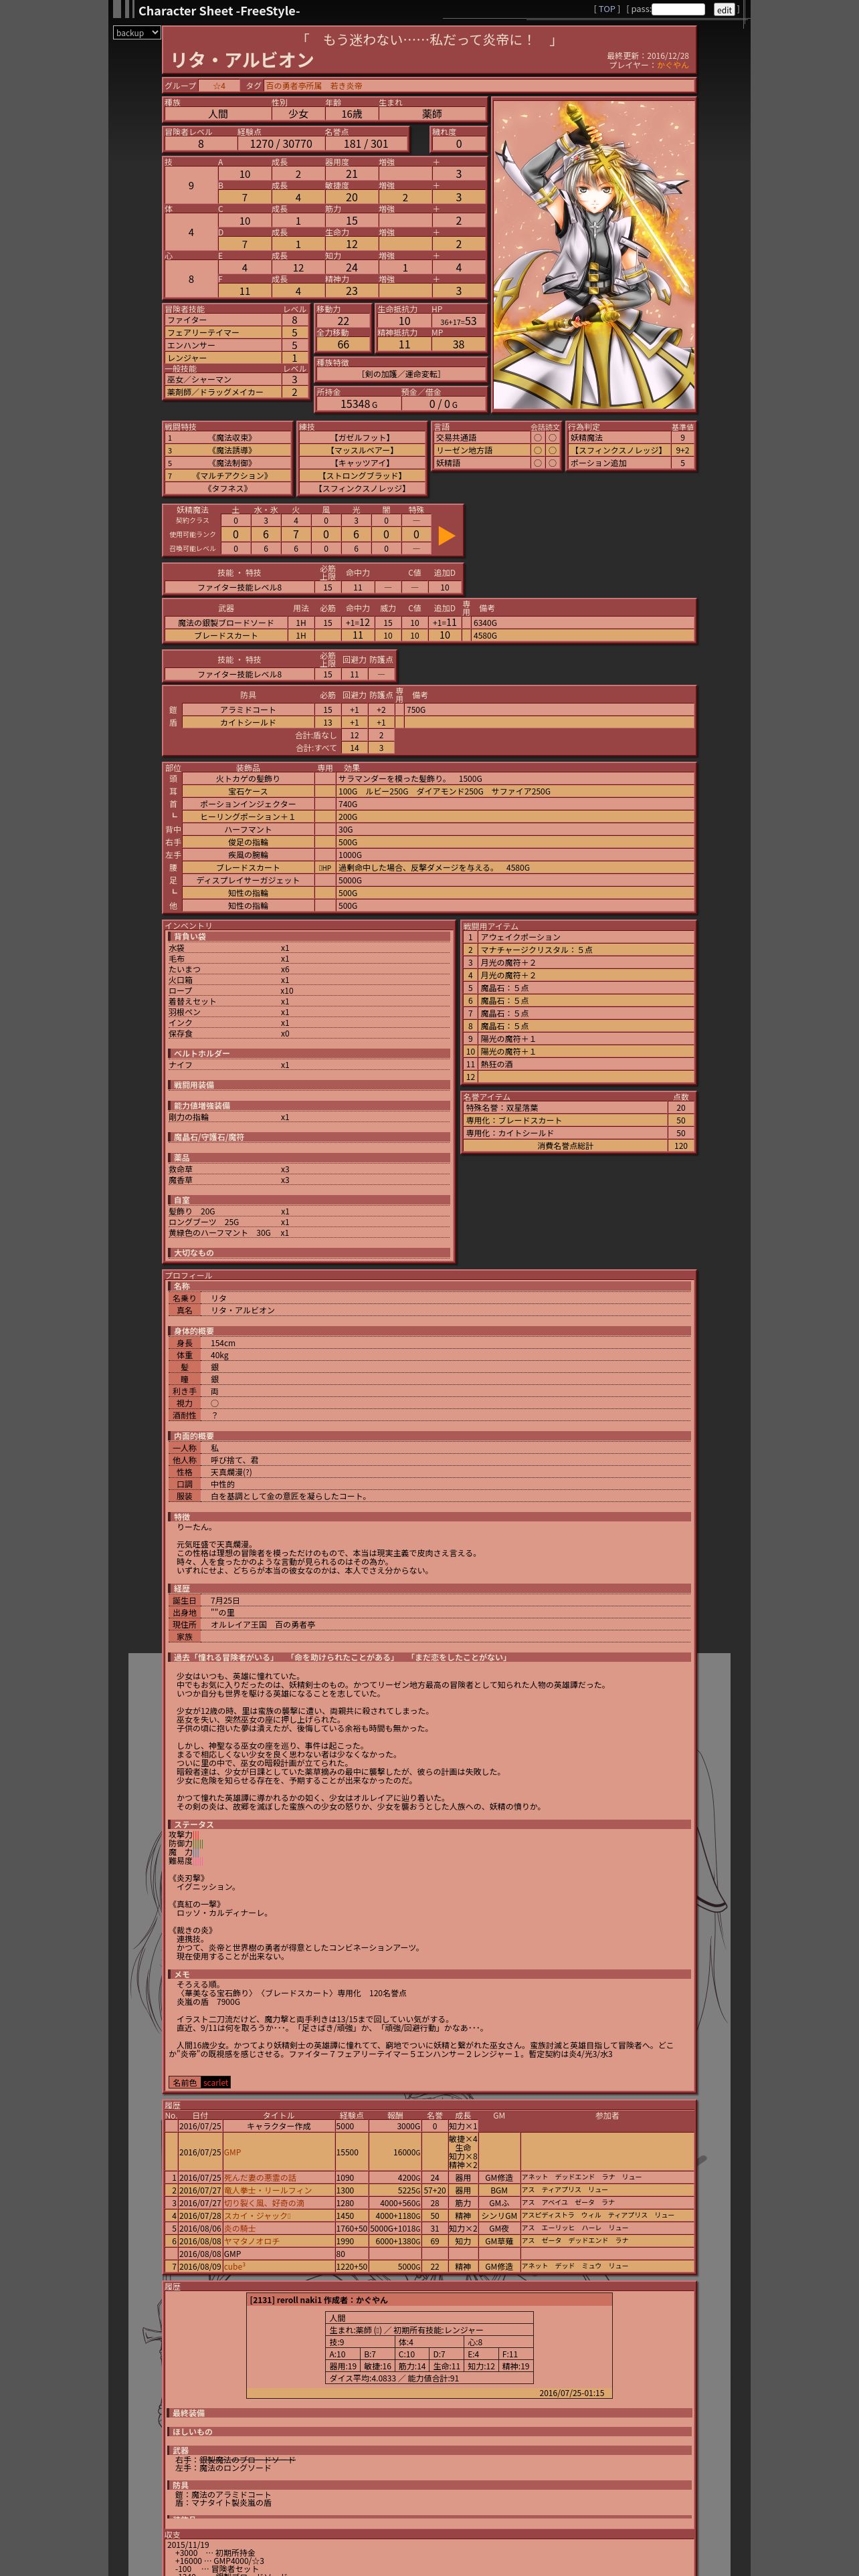Click 【ガゼルフット】 technique

point(362,437)
